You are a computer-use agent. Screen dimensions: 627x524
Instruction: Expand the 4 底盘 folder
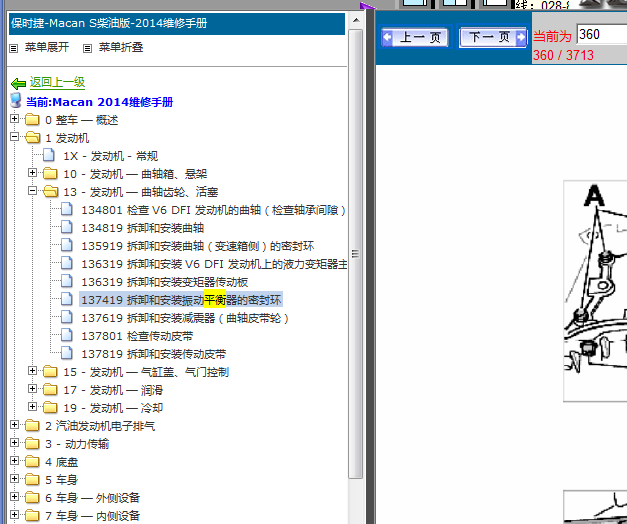(x=14, y=461)
